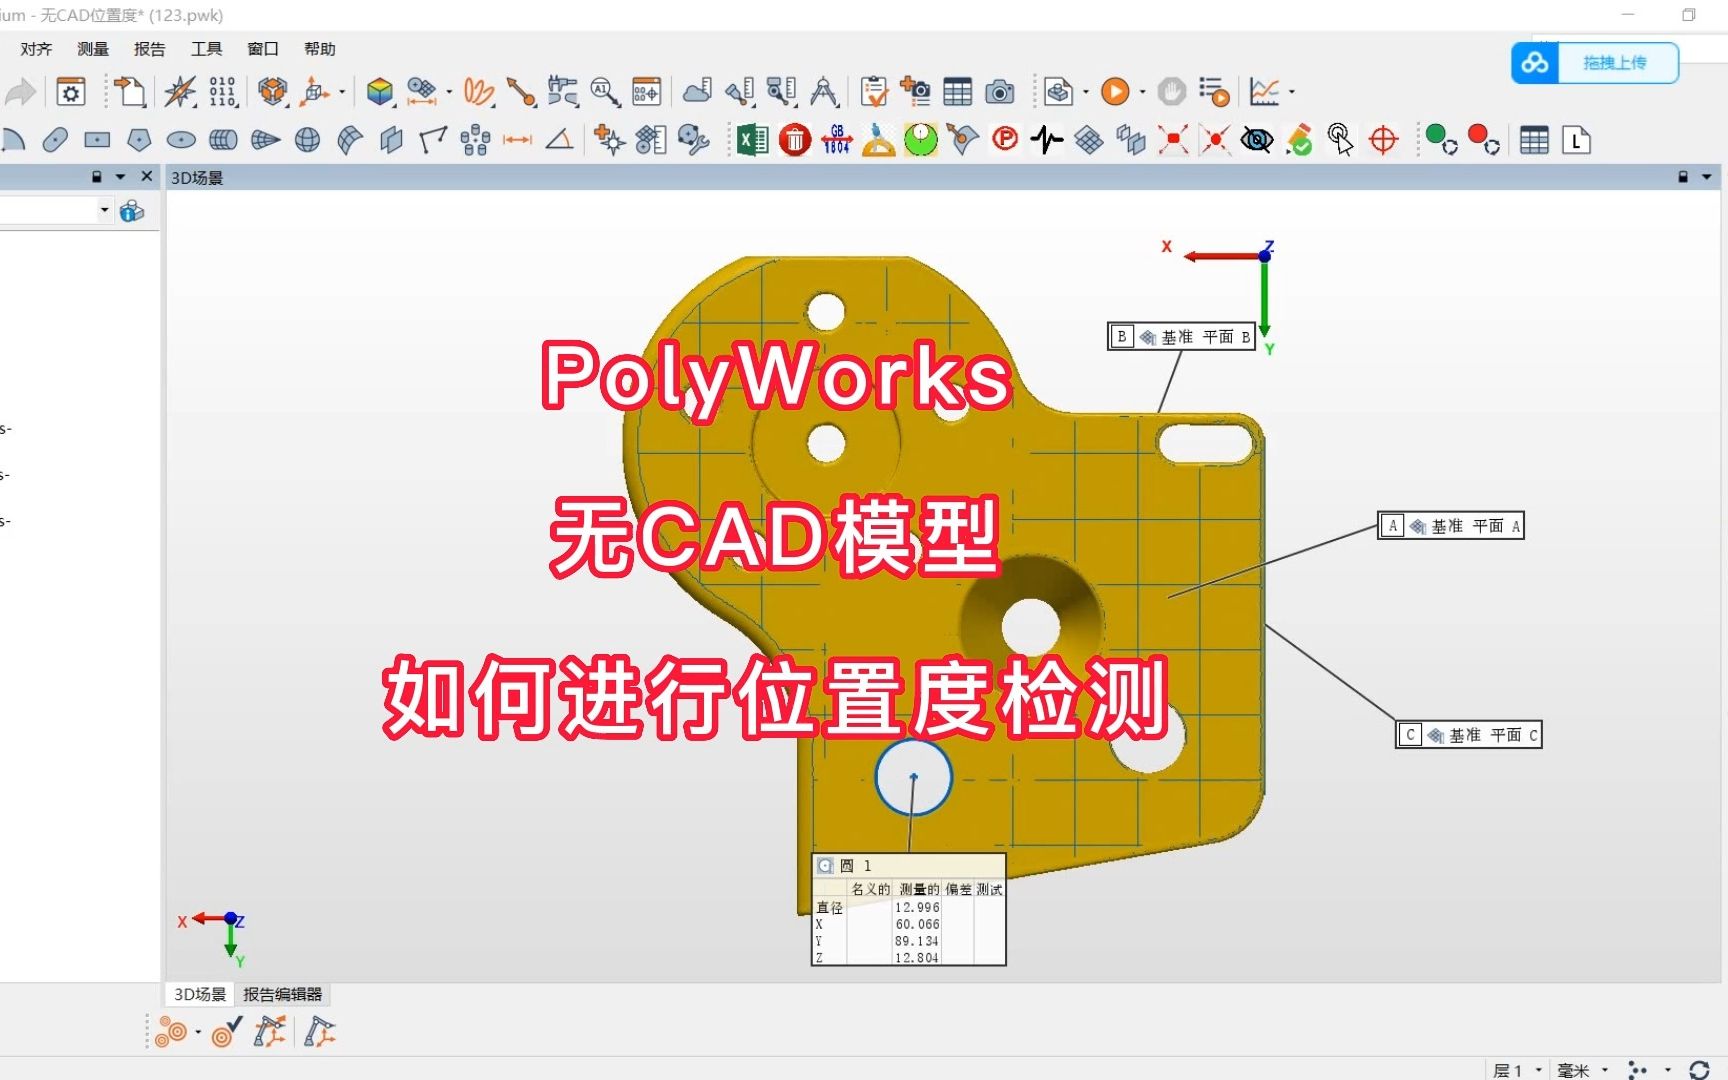The height and width of the screenshot is (1080, 1728).
Task: Open the 报告 menu
Action: click(150, 49)
